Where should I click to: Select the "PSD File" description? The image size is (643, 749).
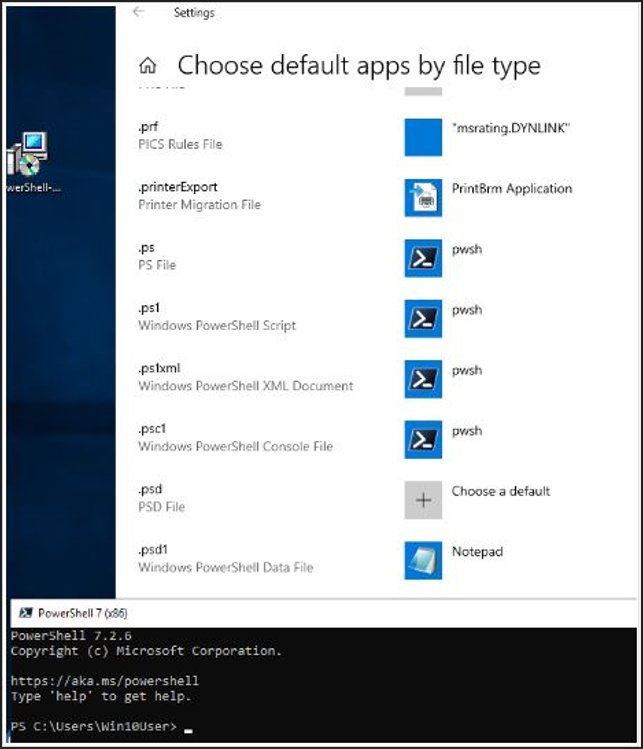pos(161,507)
